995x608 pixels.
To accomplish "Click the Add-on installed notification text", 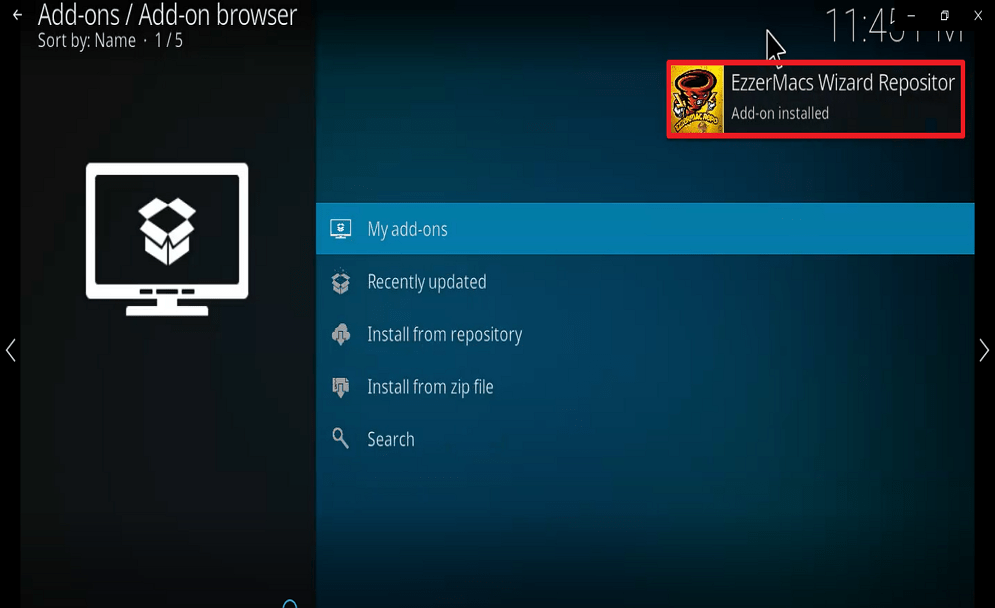I will (780, 114).
